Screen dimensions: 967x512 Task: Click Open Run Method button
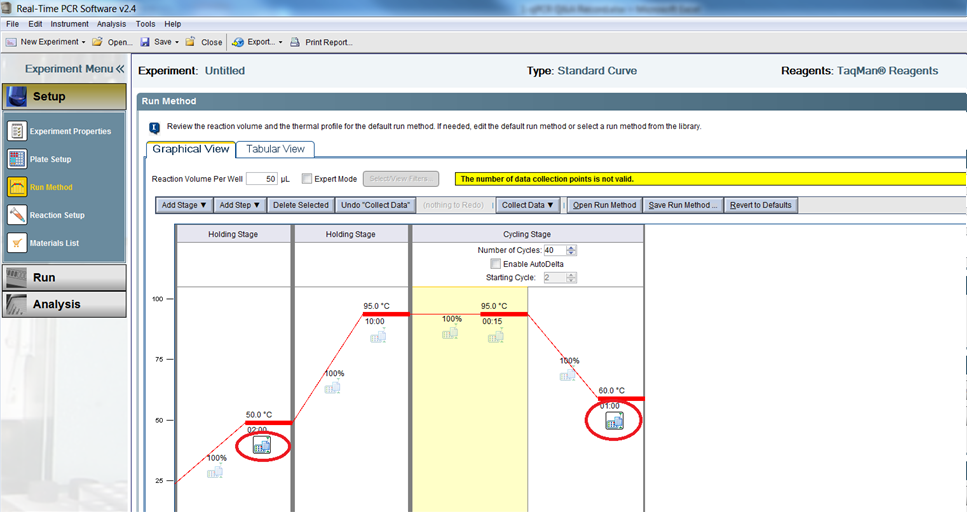click(x=604, y=205)
